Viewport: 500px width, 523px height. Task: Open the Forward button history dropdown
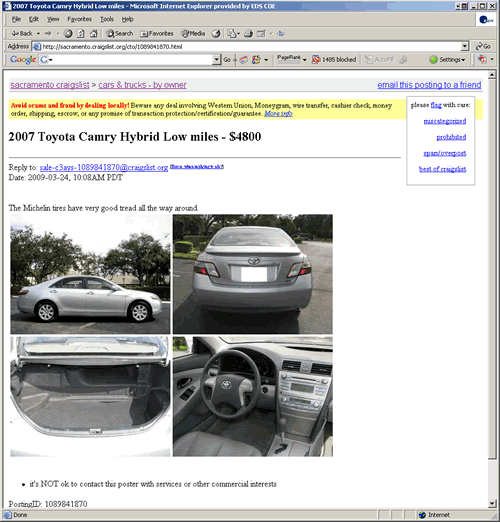pyautogui.click(x=58, y=33)
